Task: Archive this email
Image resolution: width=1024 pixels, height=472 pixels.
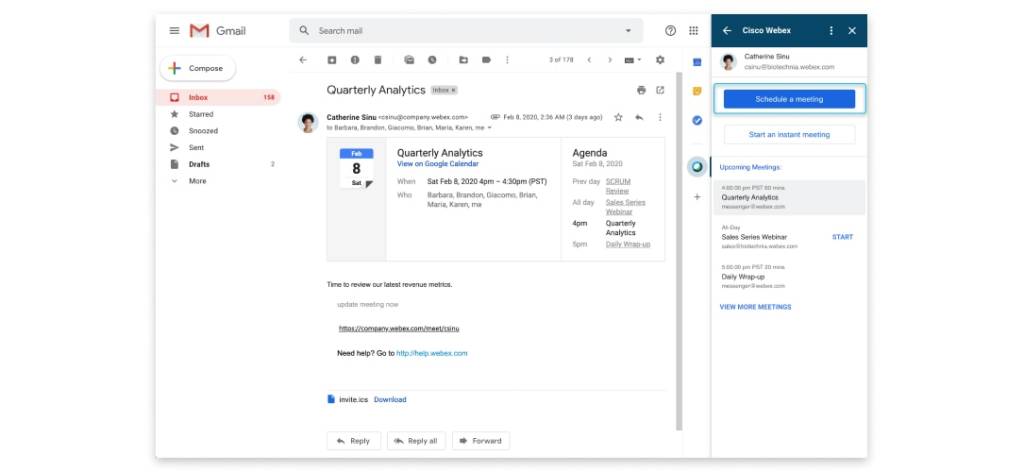Action: click(332, 59)
